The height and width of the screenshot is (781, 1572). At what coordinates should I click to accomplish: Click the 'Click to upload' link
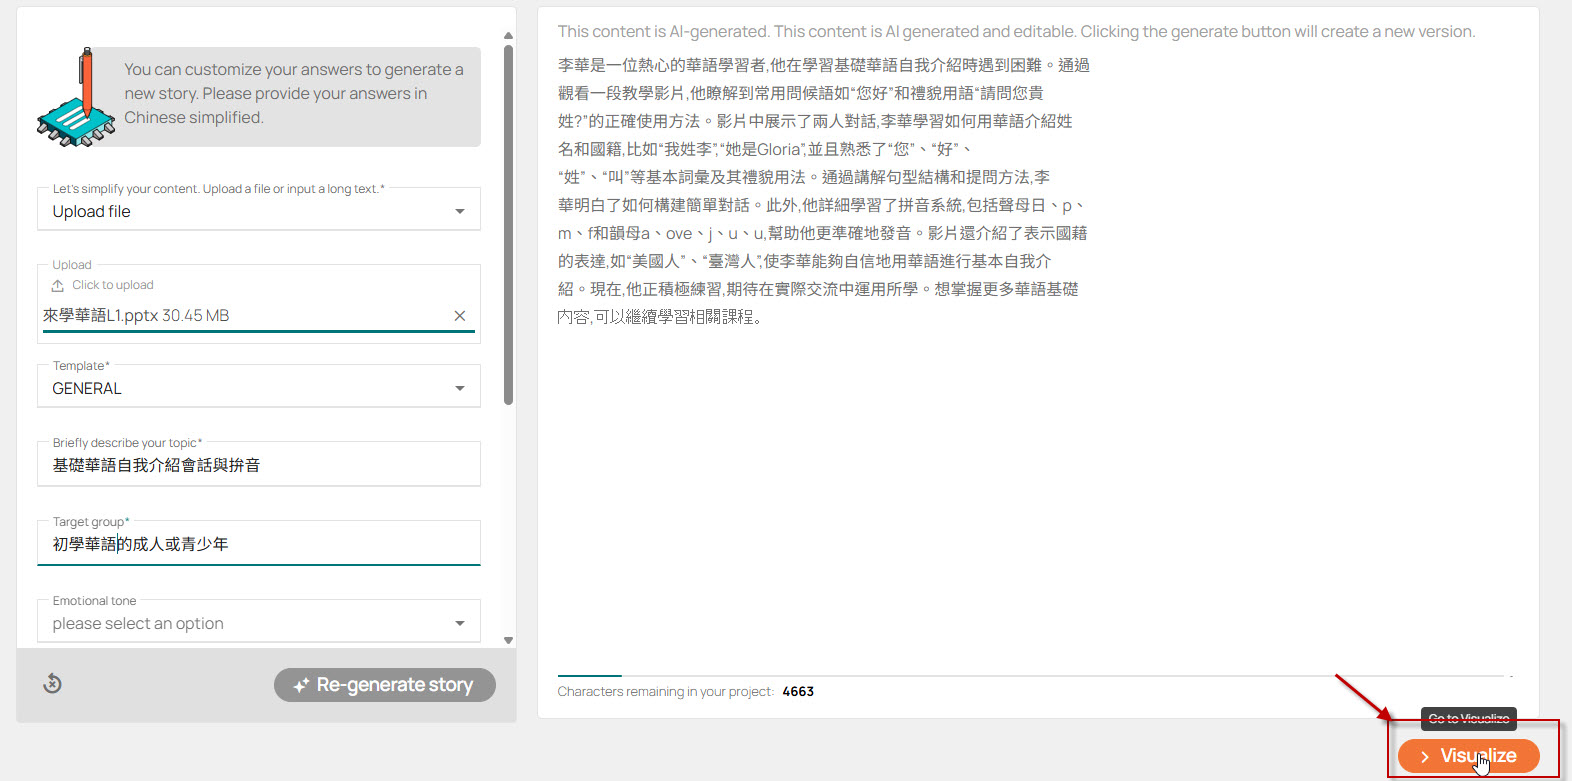[x=112, y=285]
